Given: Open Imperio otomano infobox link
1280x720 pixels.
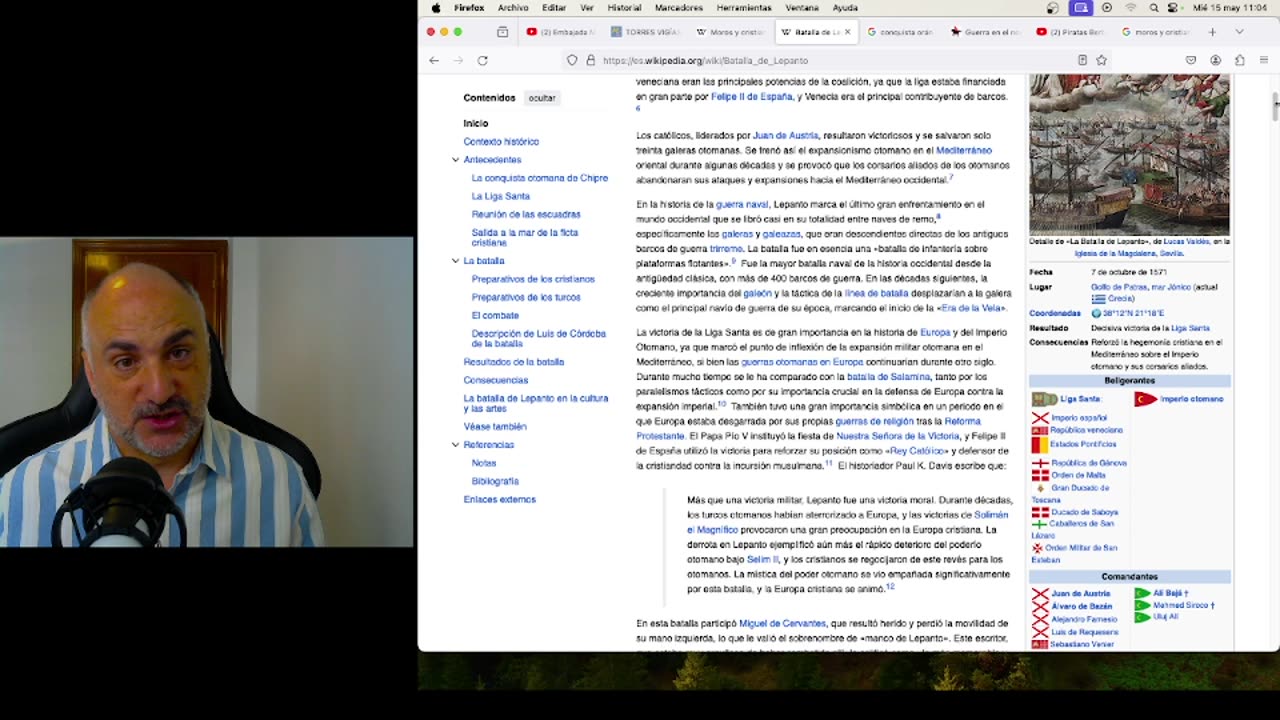Looking at the screenshot, I should coord(1192,399).
